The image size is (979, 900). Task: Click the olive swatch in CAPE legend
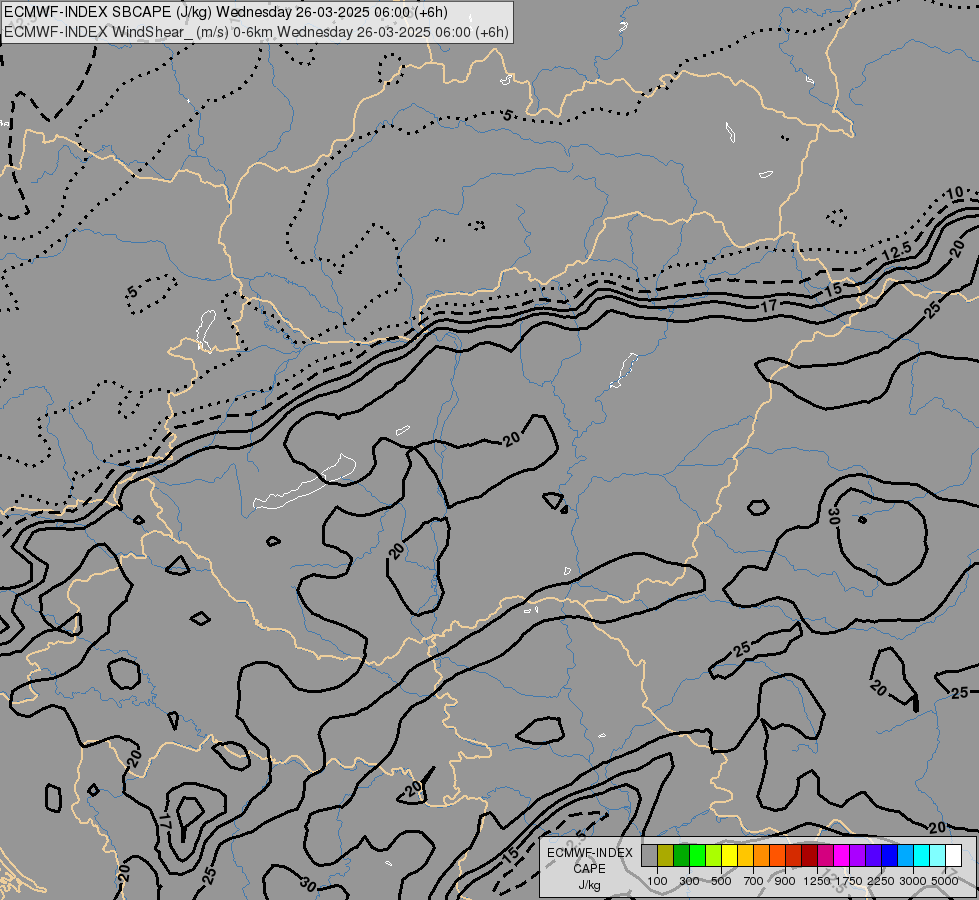(666, 855)
